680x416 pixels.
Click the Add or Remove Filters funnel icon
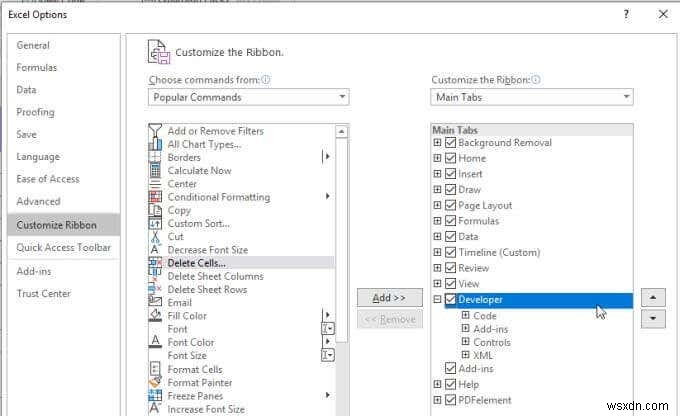pos(155,131)
